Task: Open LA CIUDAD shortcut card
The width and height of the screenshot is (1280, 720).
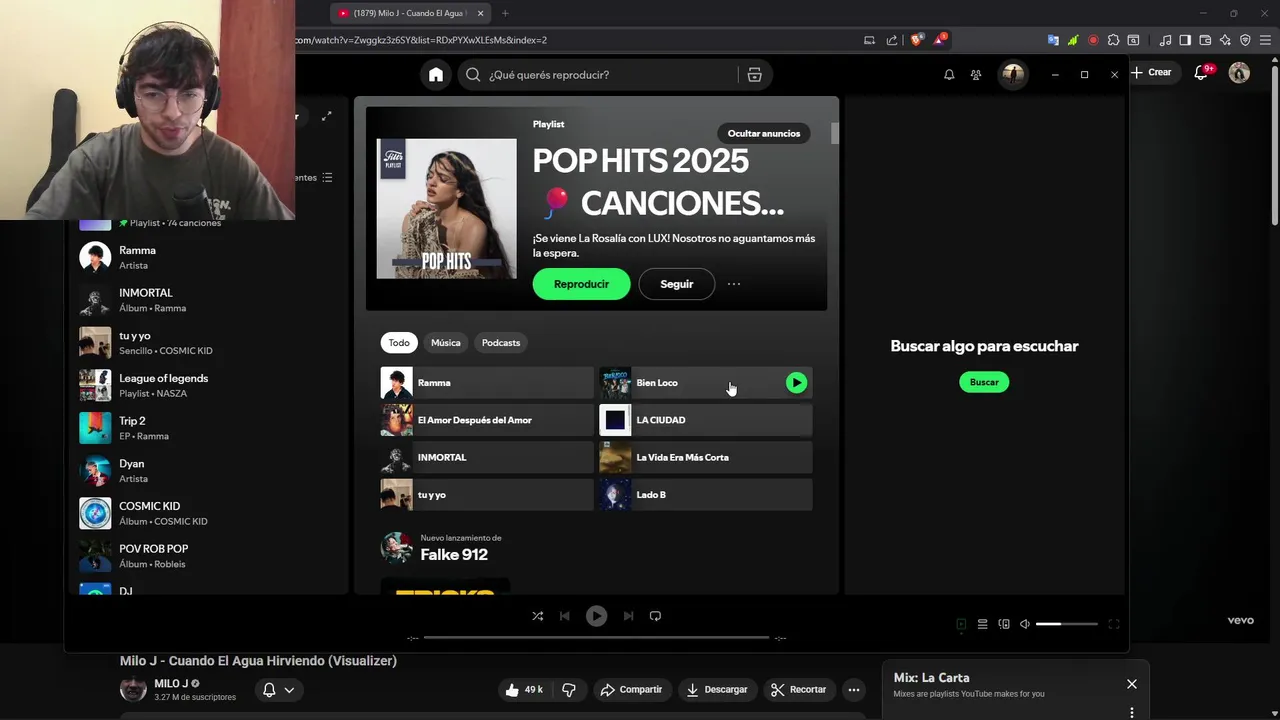Action: coord(706,420)
